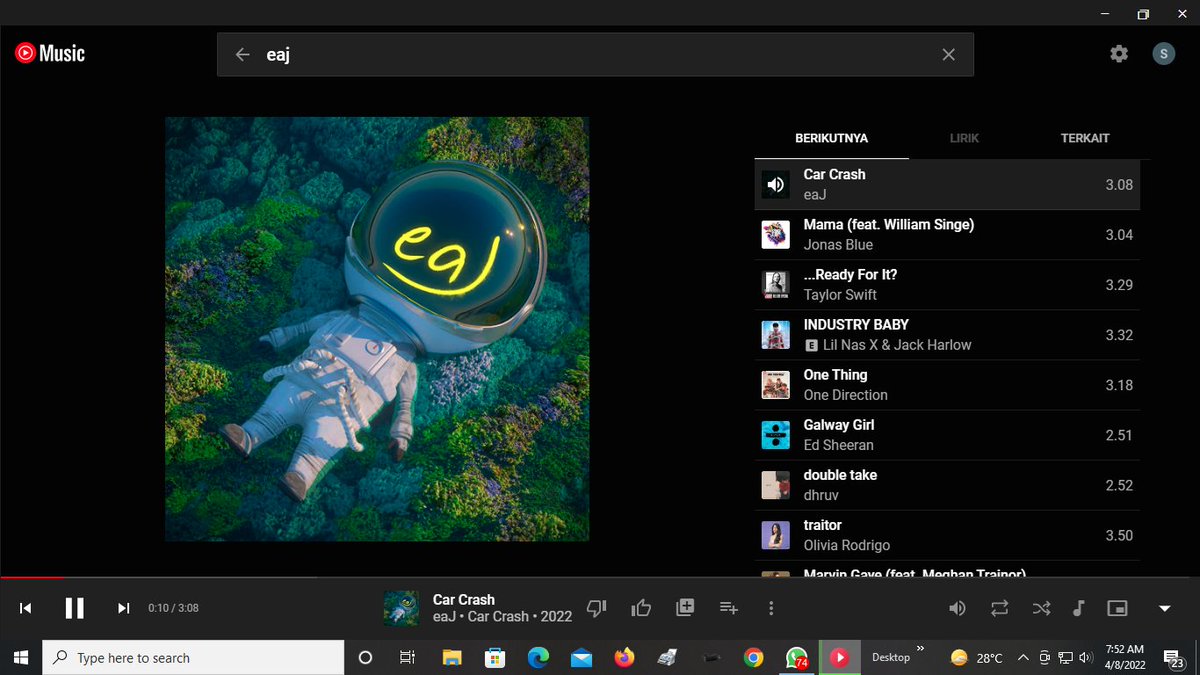Click the Taylor Swift song thumbnail

[775, 285]
